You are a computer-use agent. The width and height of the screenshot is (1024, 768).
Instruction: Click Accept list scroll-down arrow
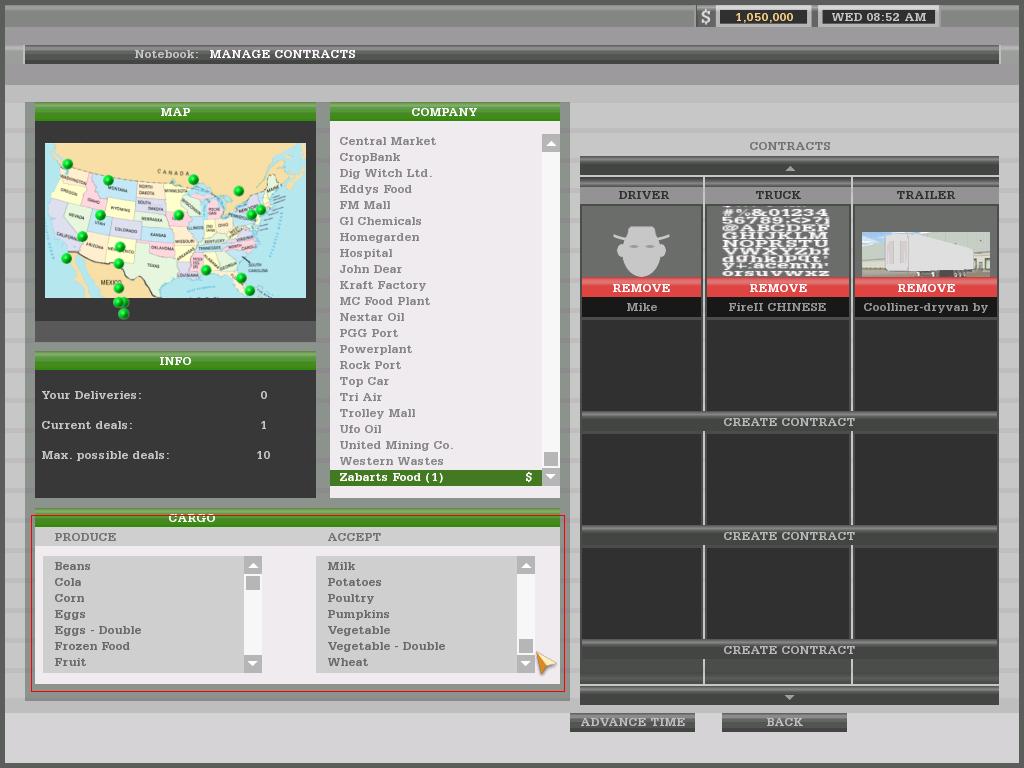click(526, 663)
